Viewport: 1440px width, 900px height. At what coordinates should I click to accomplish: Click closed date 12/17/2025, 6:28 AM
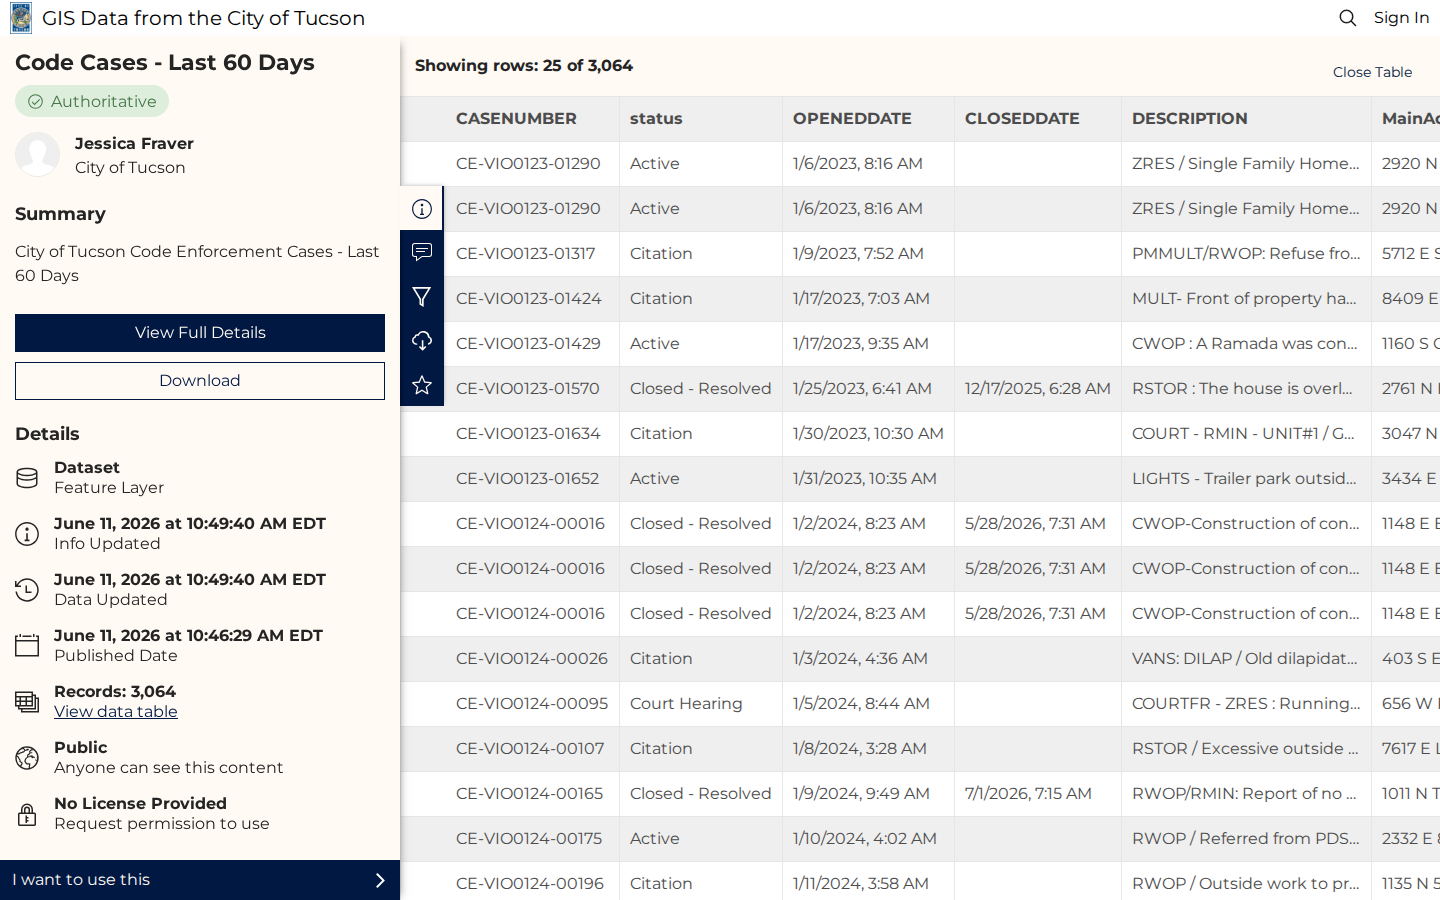click(x=1038, y=389)
